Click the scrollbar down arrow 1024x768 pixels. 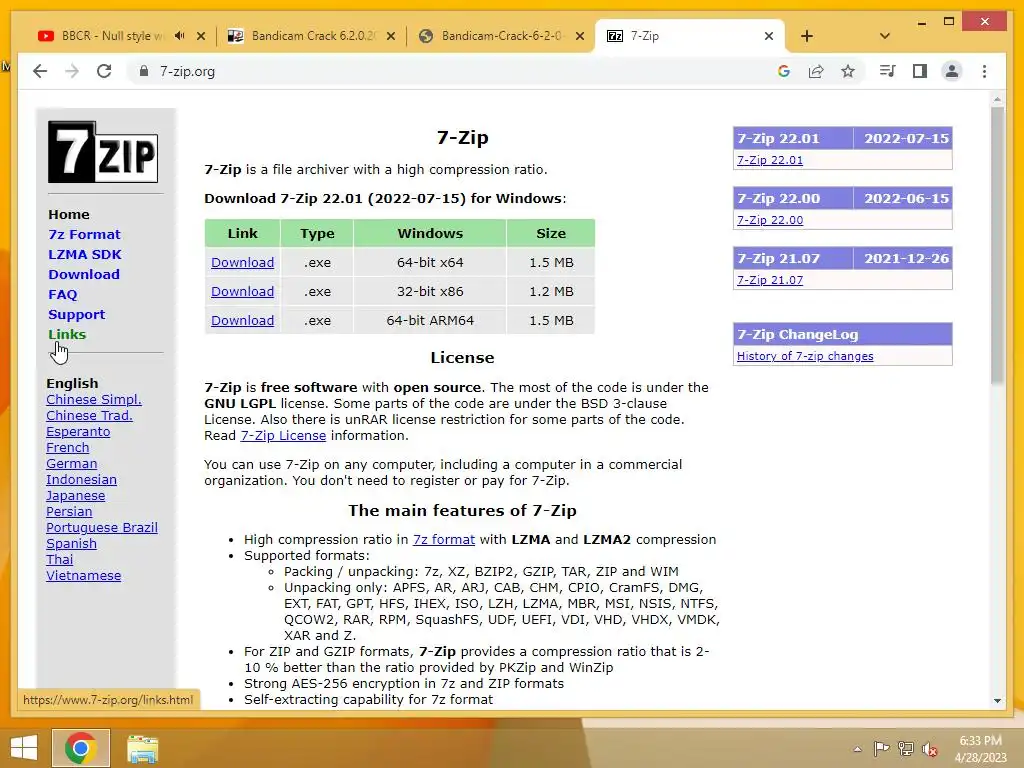(x=997, y=700)
